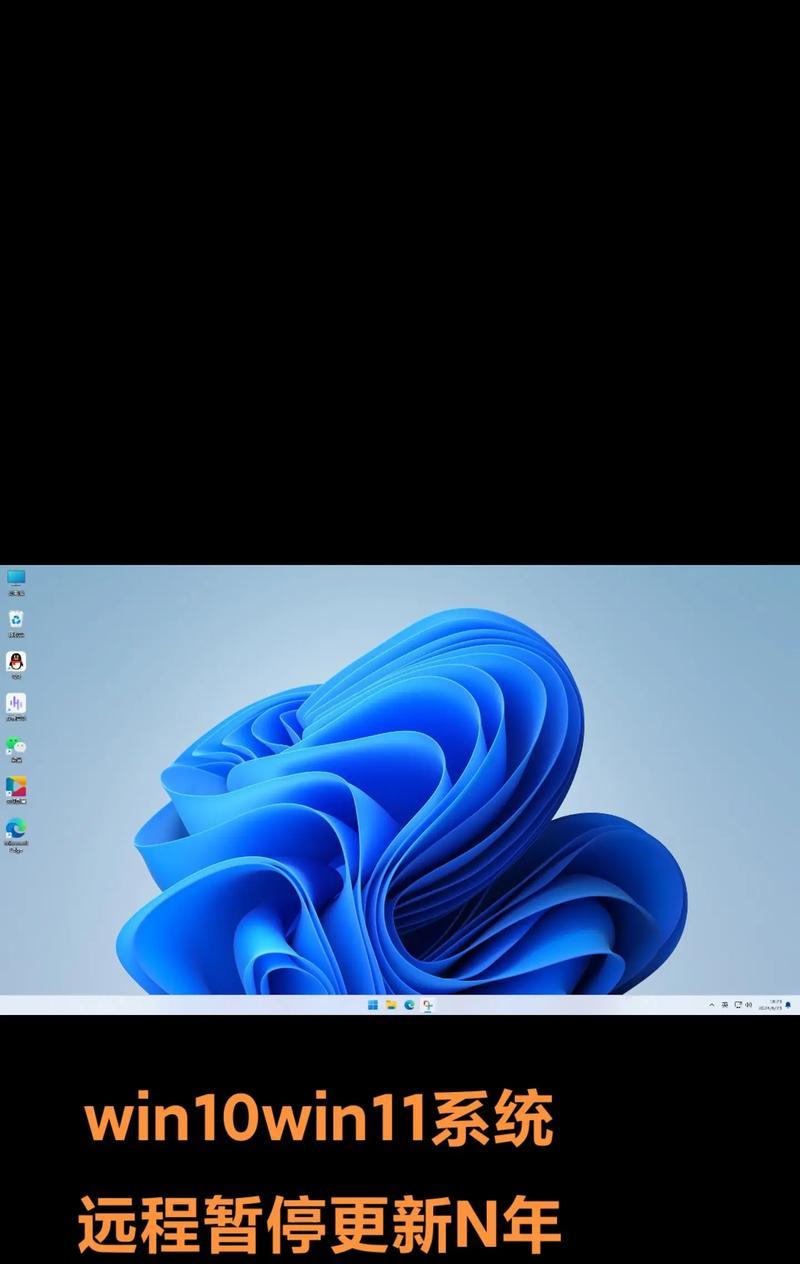
Task: Open the taskbar clock and date
Action: pos(770,1005)
